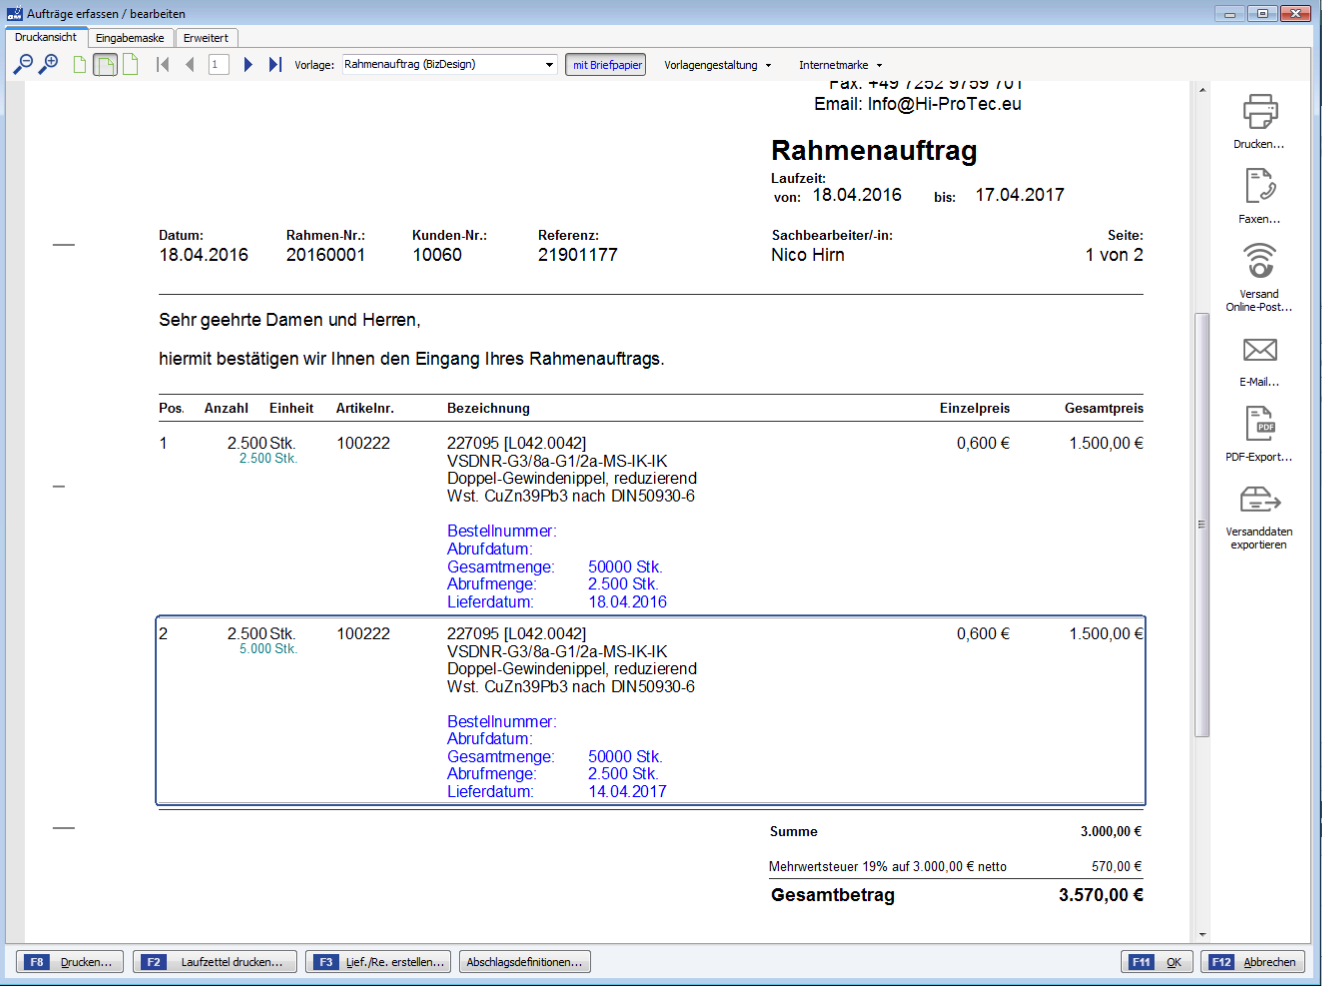Click Lief./Re. erstellen button

(378, 962)
